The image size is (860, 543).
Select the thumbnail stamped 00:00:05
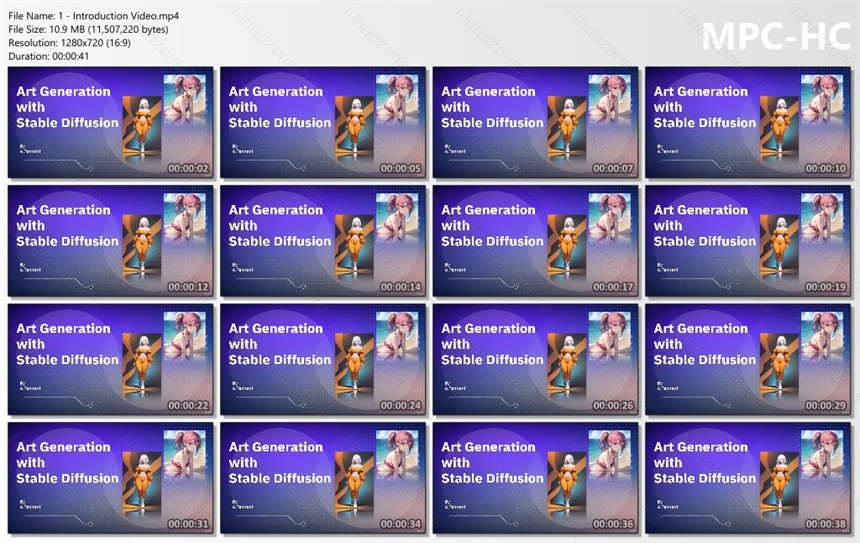pyautogui.click(x=323, y=123)
